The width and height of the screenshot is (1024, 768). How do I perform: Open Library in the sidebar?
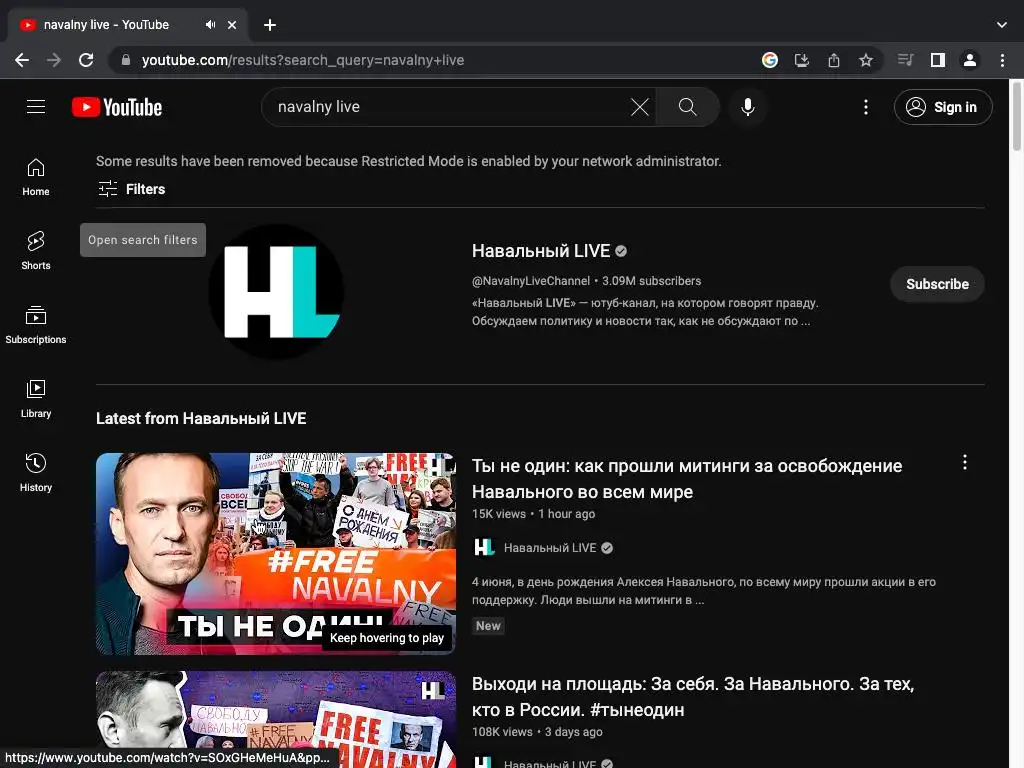36,399
